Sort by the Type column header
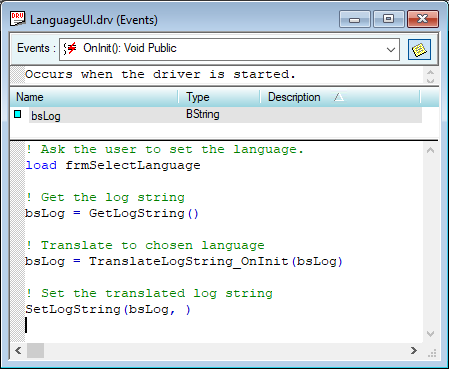 [219, 97]
